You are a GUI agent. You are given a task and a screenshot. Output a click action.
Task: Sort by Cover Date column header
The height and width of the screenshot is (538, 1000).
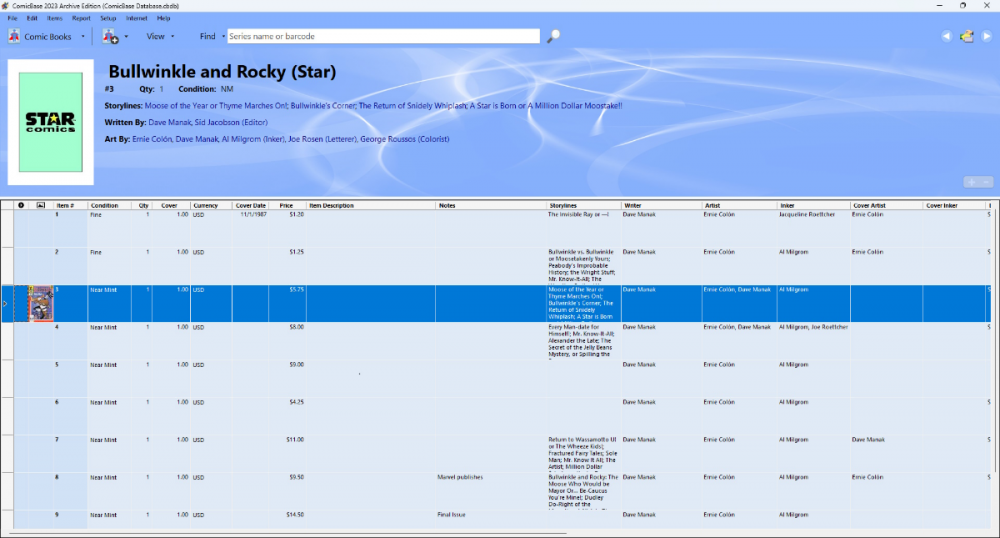coord(250,205)
